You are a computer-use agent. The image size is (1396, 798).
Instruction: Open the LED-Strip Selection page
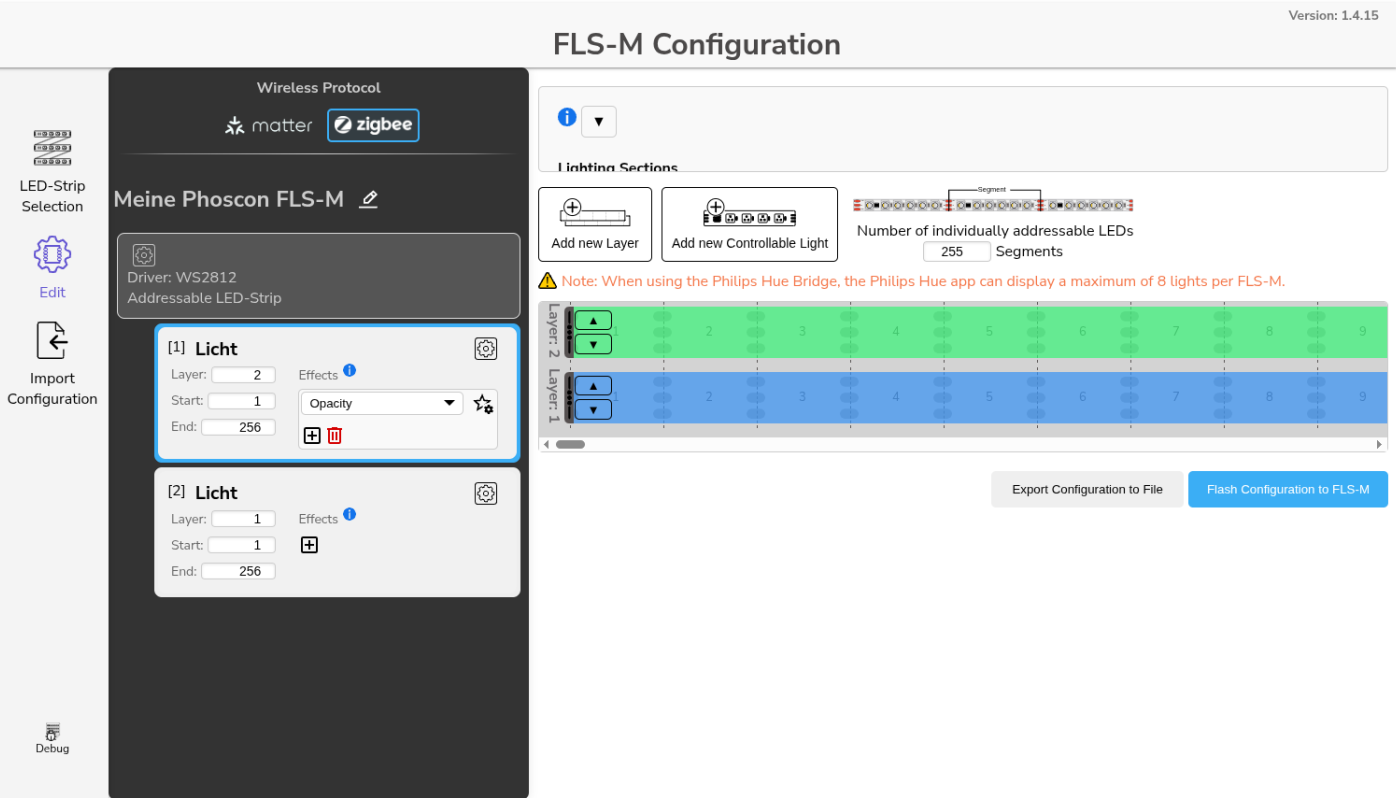[52, 170]
